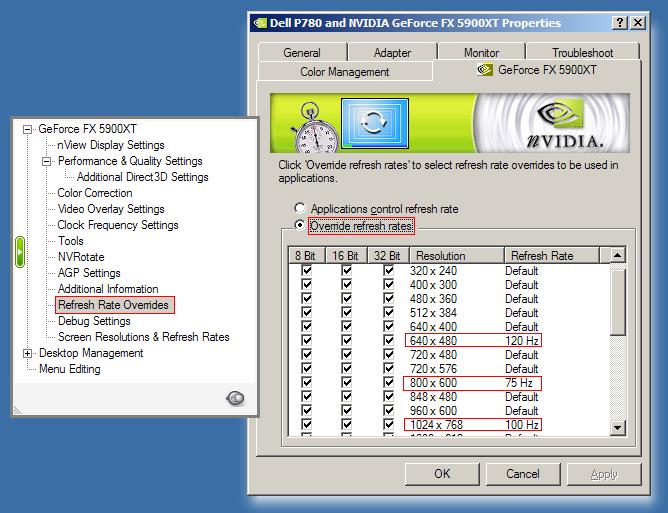668x513 pixels.
Task: Expand the Desktop Management tree node
Action: (27, 353)
